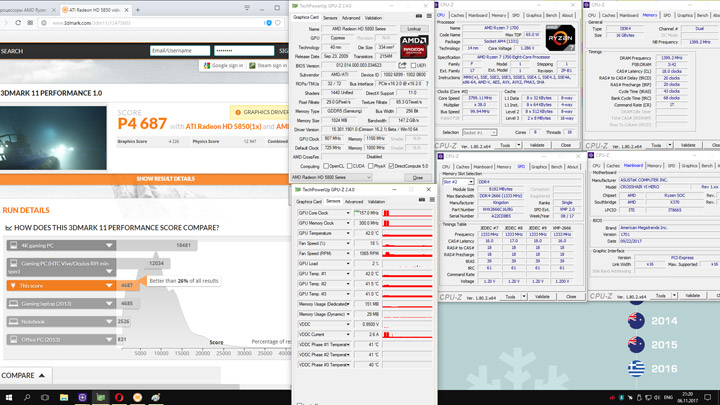Enable the PhysX checkbox in GPU-Z
Viewport: 720px width, 405px height.
[370, 166]
